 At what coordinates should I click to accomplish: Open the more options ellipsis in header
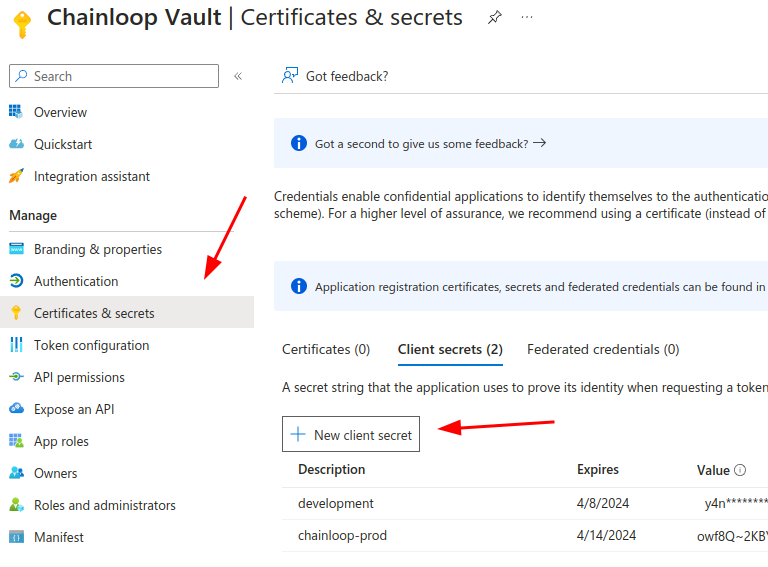click(527, 17)
